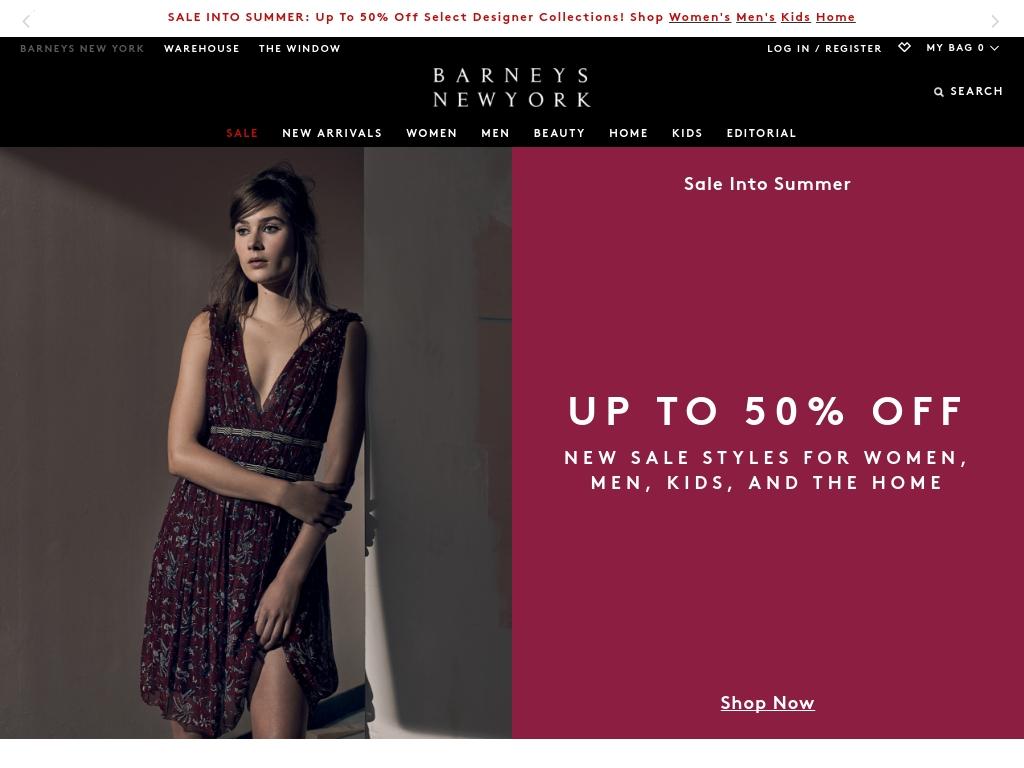Open the New Arrivals menu

(332, 133)
